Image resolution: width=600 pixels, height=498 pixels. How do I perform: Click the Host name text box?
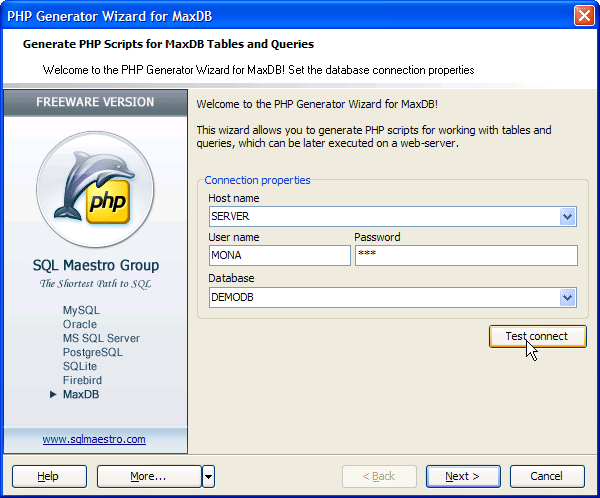[x=382, y=216]
